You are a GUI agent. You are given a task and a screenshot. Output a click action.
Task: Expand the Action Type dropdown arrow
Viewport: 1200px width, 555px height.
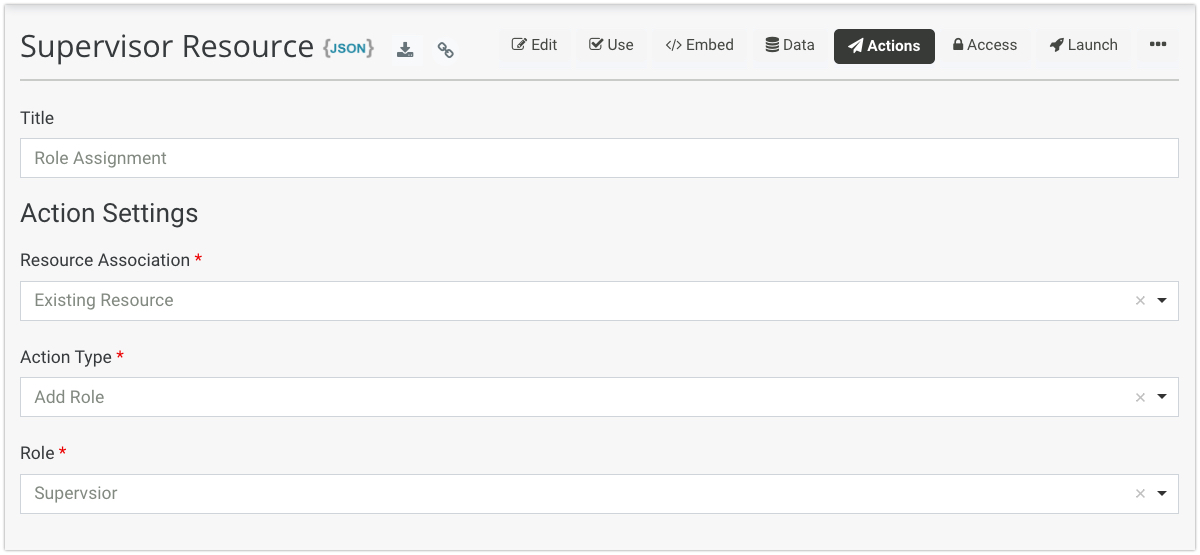click(x=1162, y=397)
